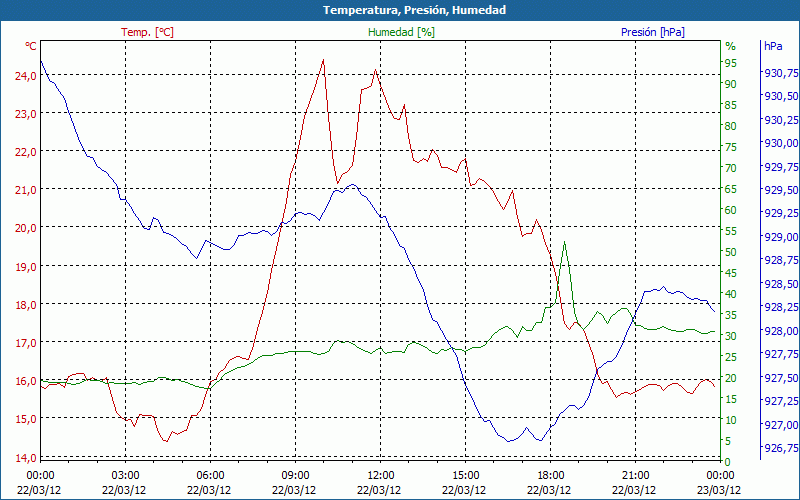Click the 928,00 pressure axis value
The image size is (800, 500).
(x=781, y=331)
